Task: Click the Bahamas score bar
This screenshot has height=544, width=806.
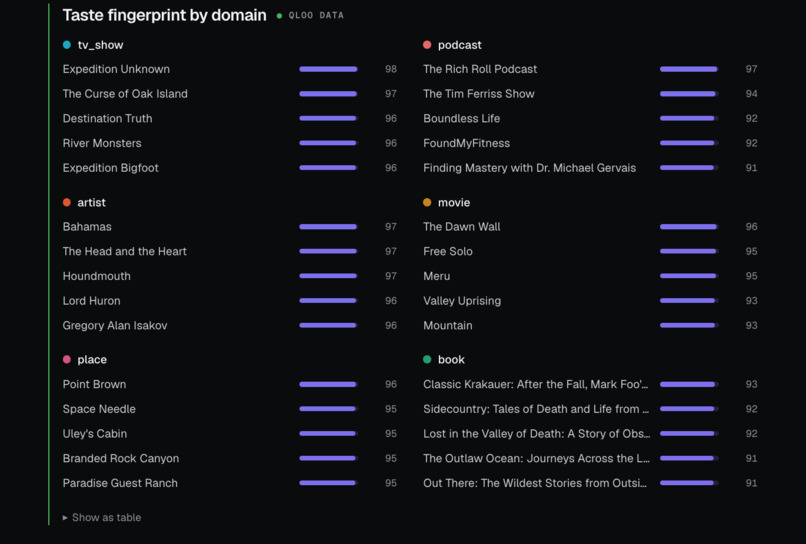Action: click(x=328, y=227)
